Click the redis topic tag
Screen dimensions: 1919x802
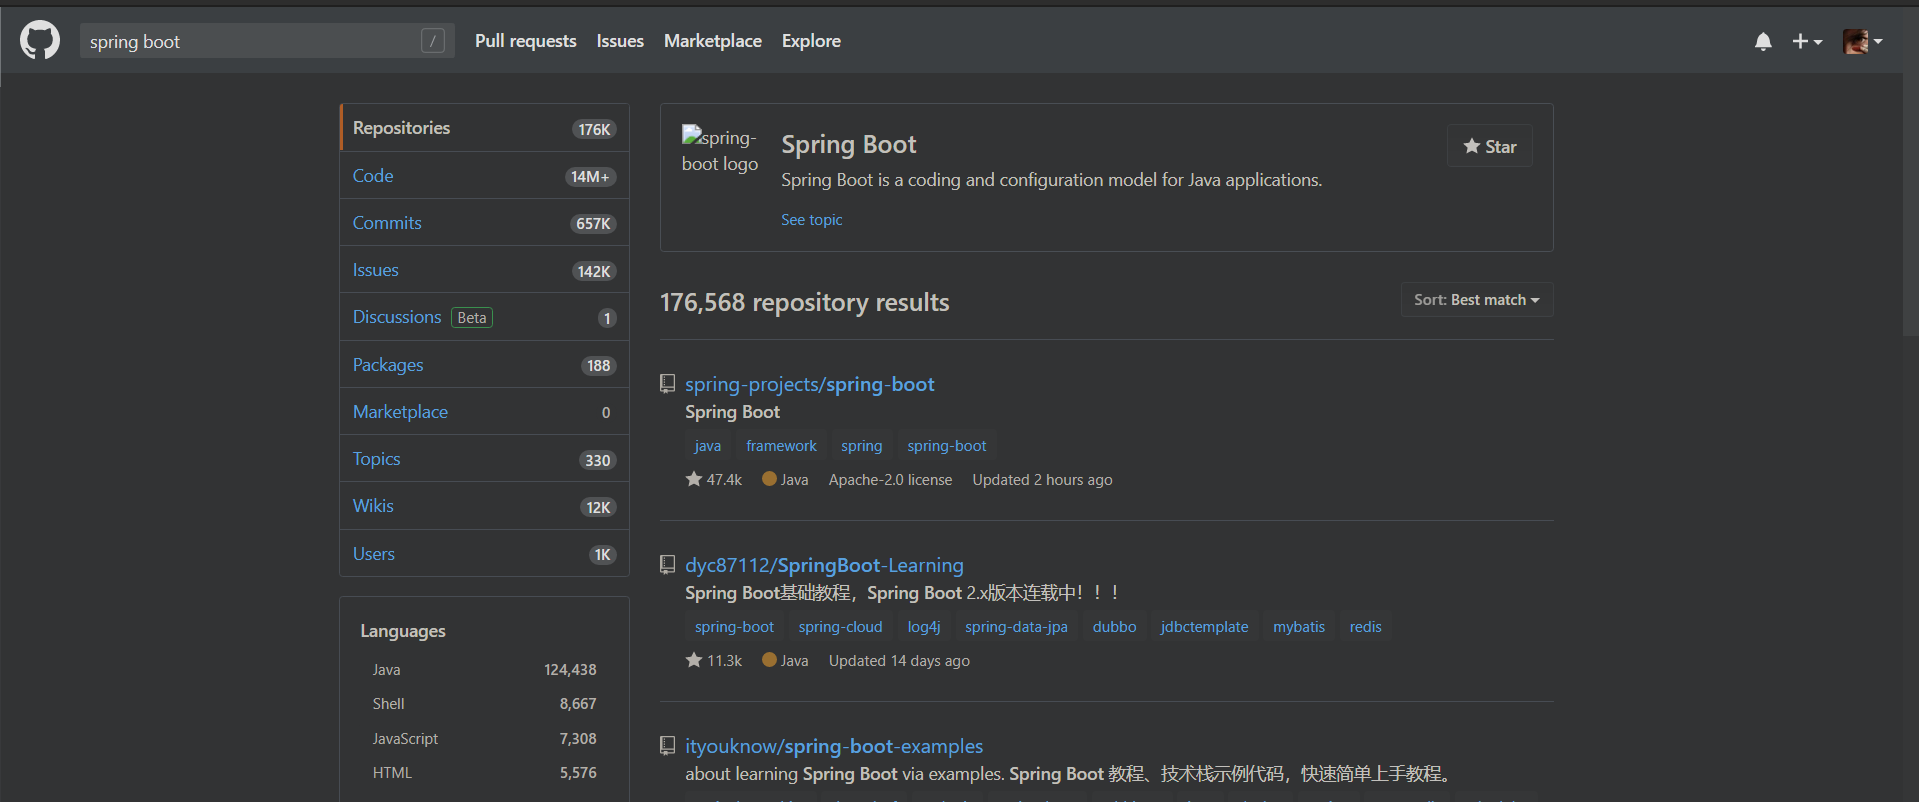pyautogui.click(x=1366, y=627)
